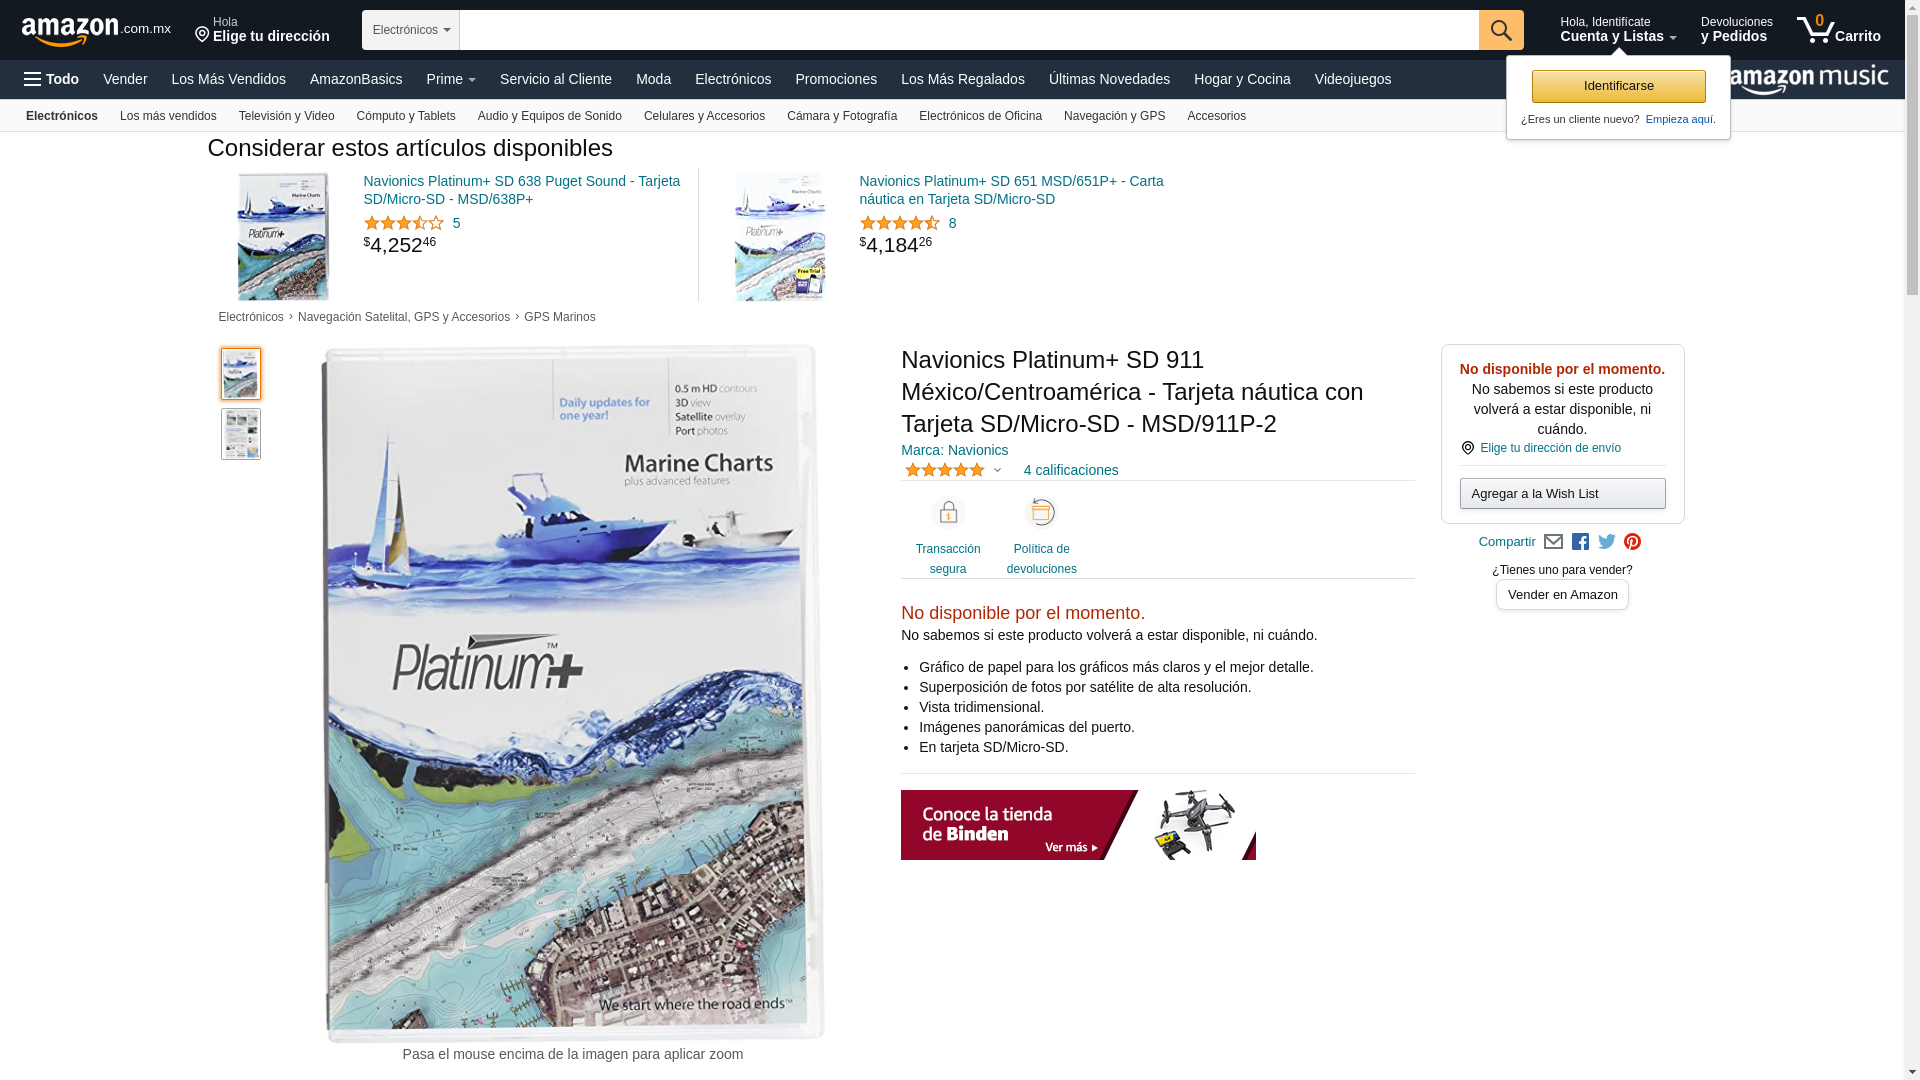
Task: Expand the star rating breakdown arrow
Action: [997, 470]
